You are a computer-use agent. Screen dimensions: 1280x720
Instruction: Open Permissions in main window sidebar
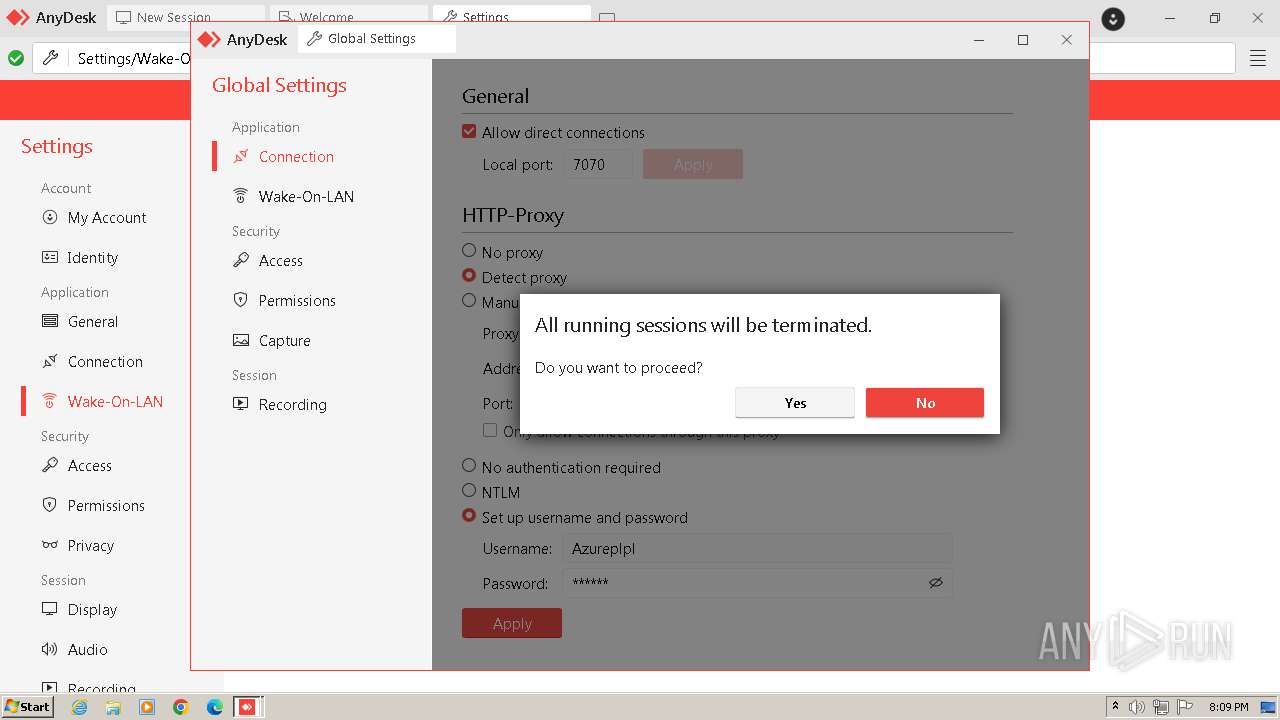coord(106,505)
